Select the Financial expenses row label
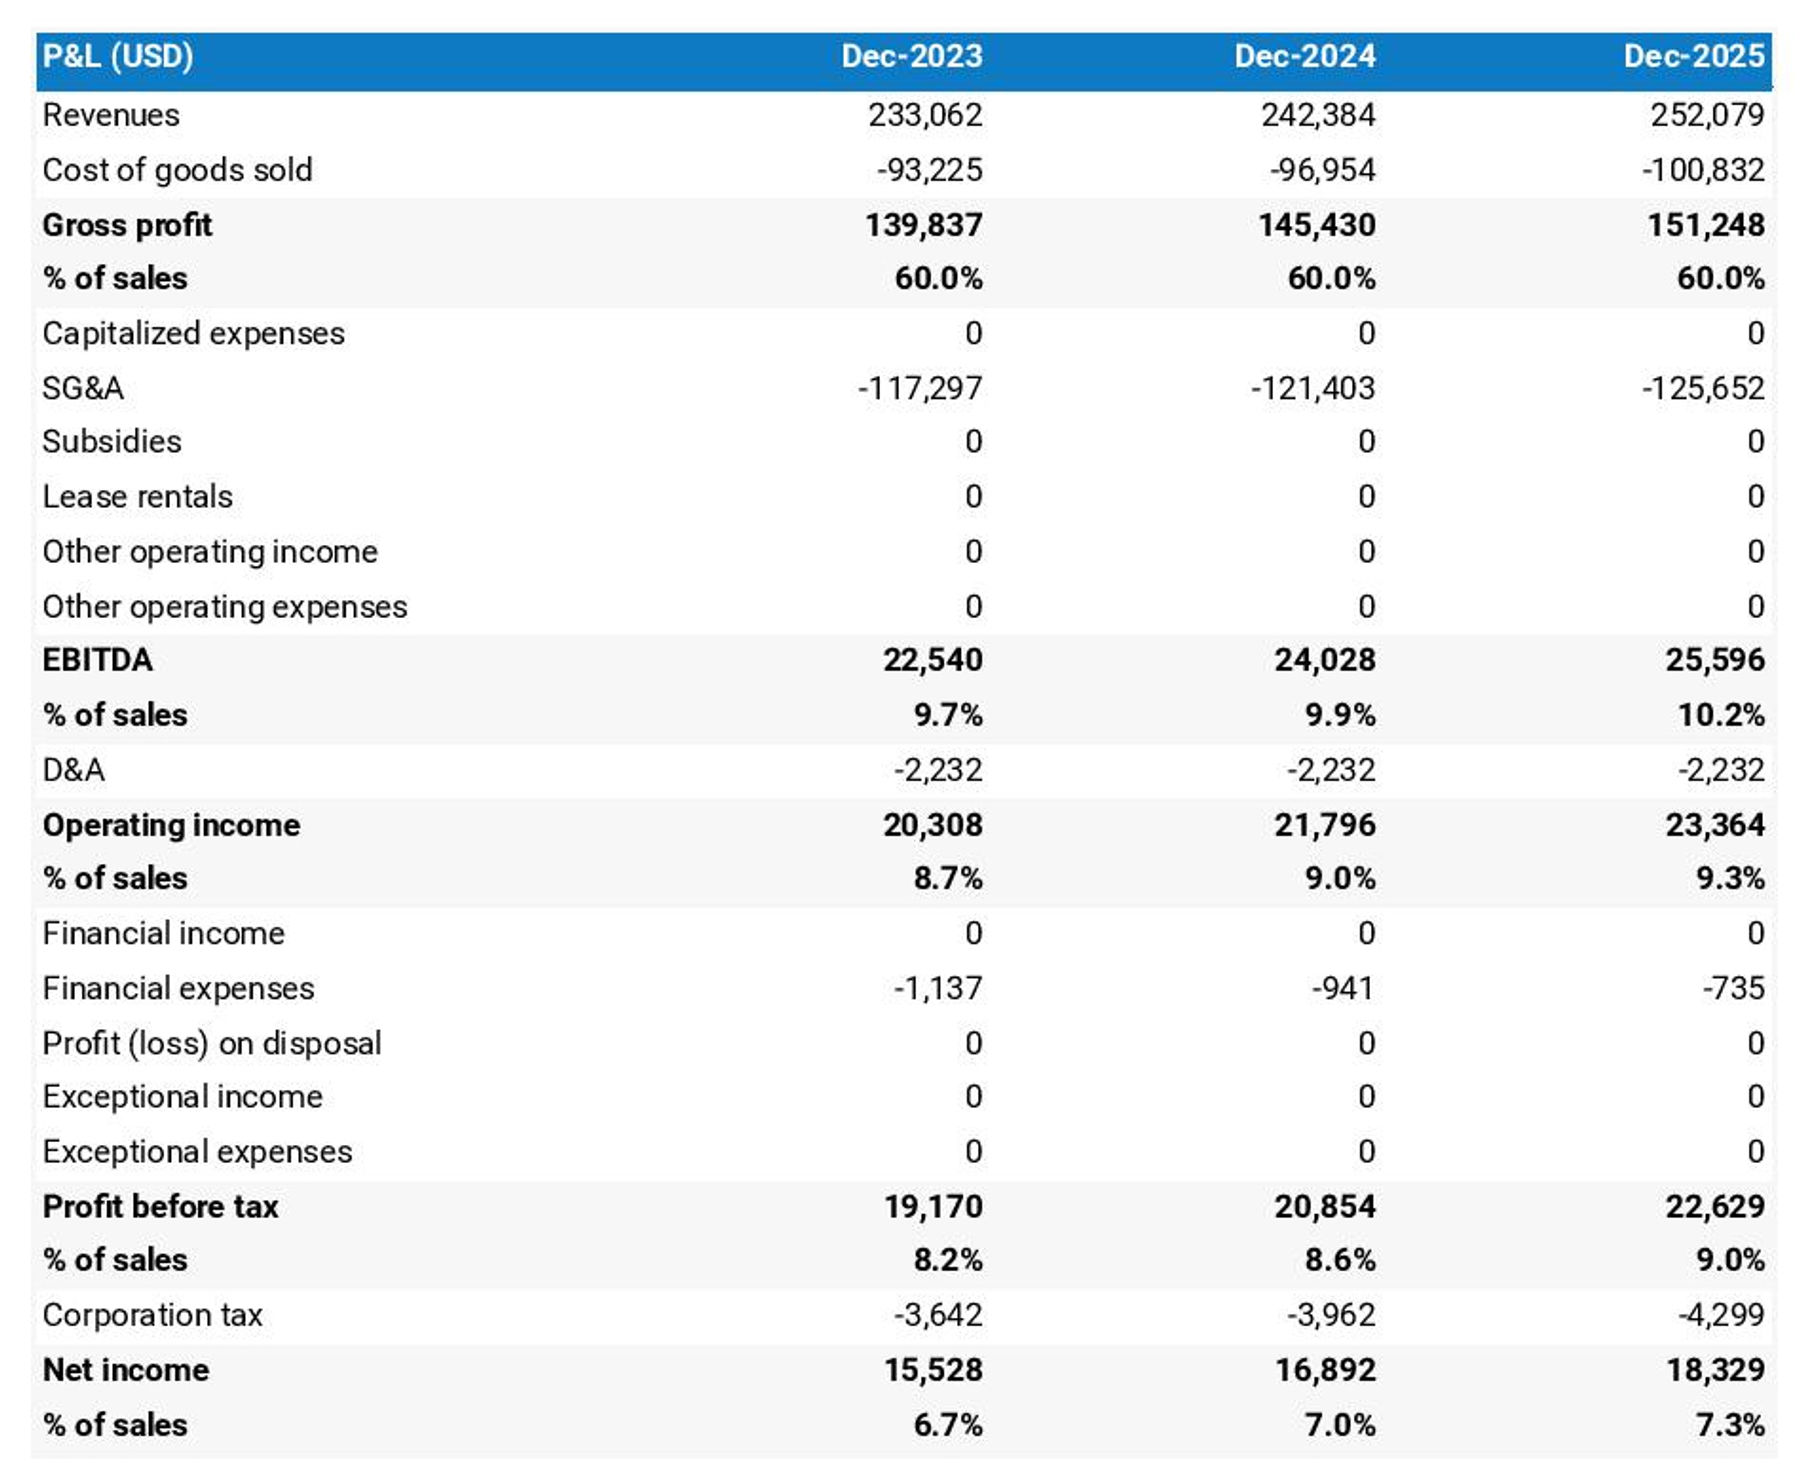Image resolution: width=1800 pixels, height=1475 pixels. [178, 988]
